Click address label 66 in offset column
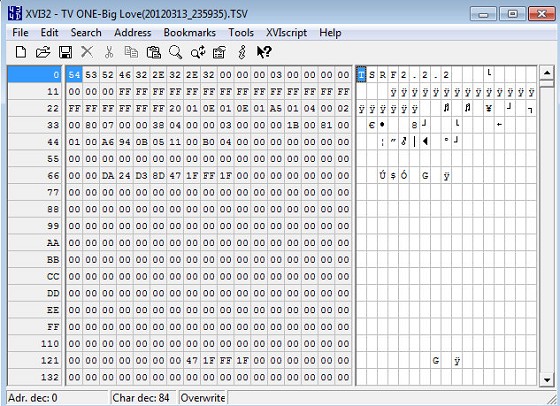Image resolution: width=560 pixels, height=406 pixels. (35, 176)
